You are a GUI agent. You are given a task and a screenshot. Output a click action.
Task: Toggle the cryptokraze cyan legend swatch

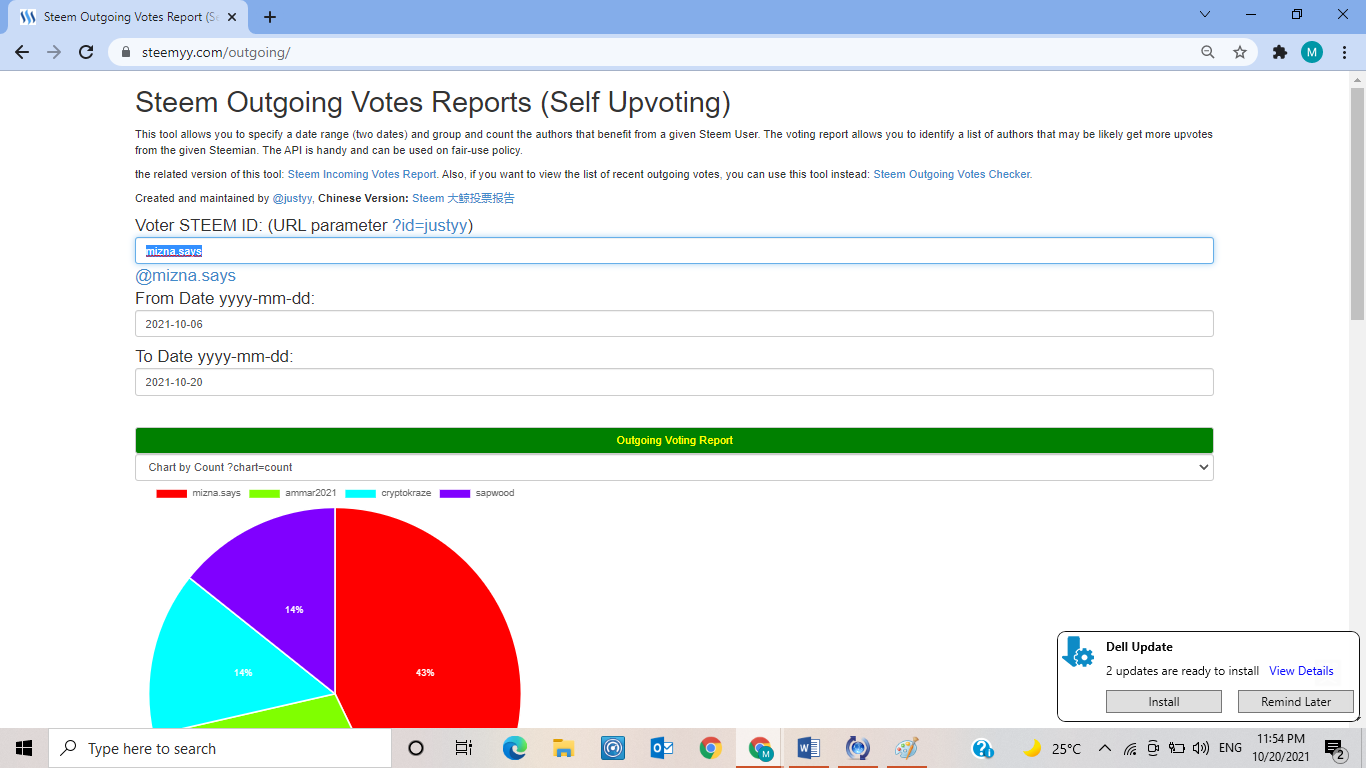coord(361,493)
